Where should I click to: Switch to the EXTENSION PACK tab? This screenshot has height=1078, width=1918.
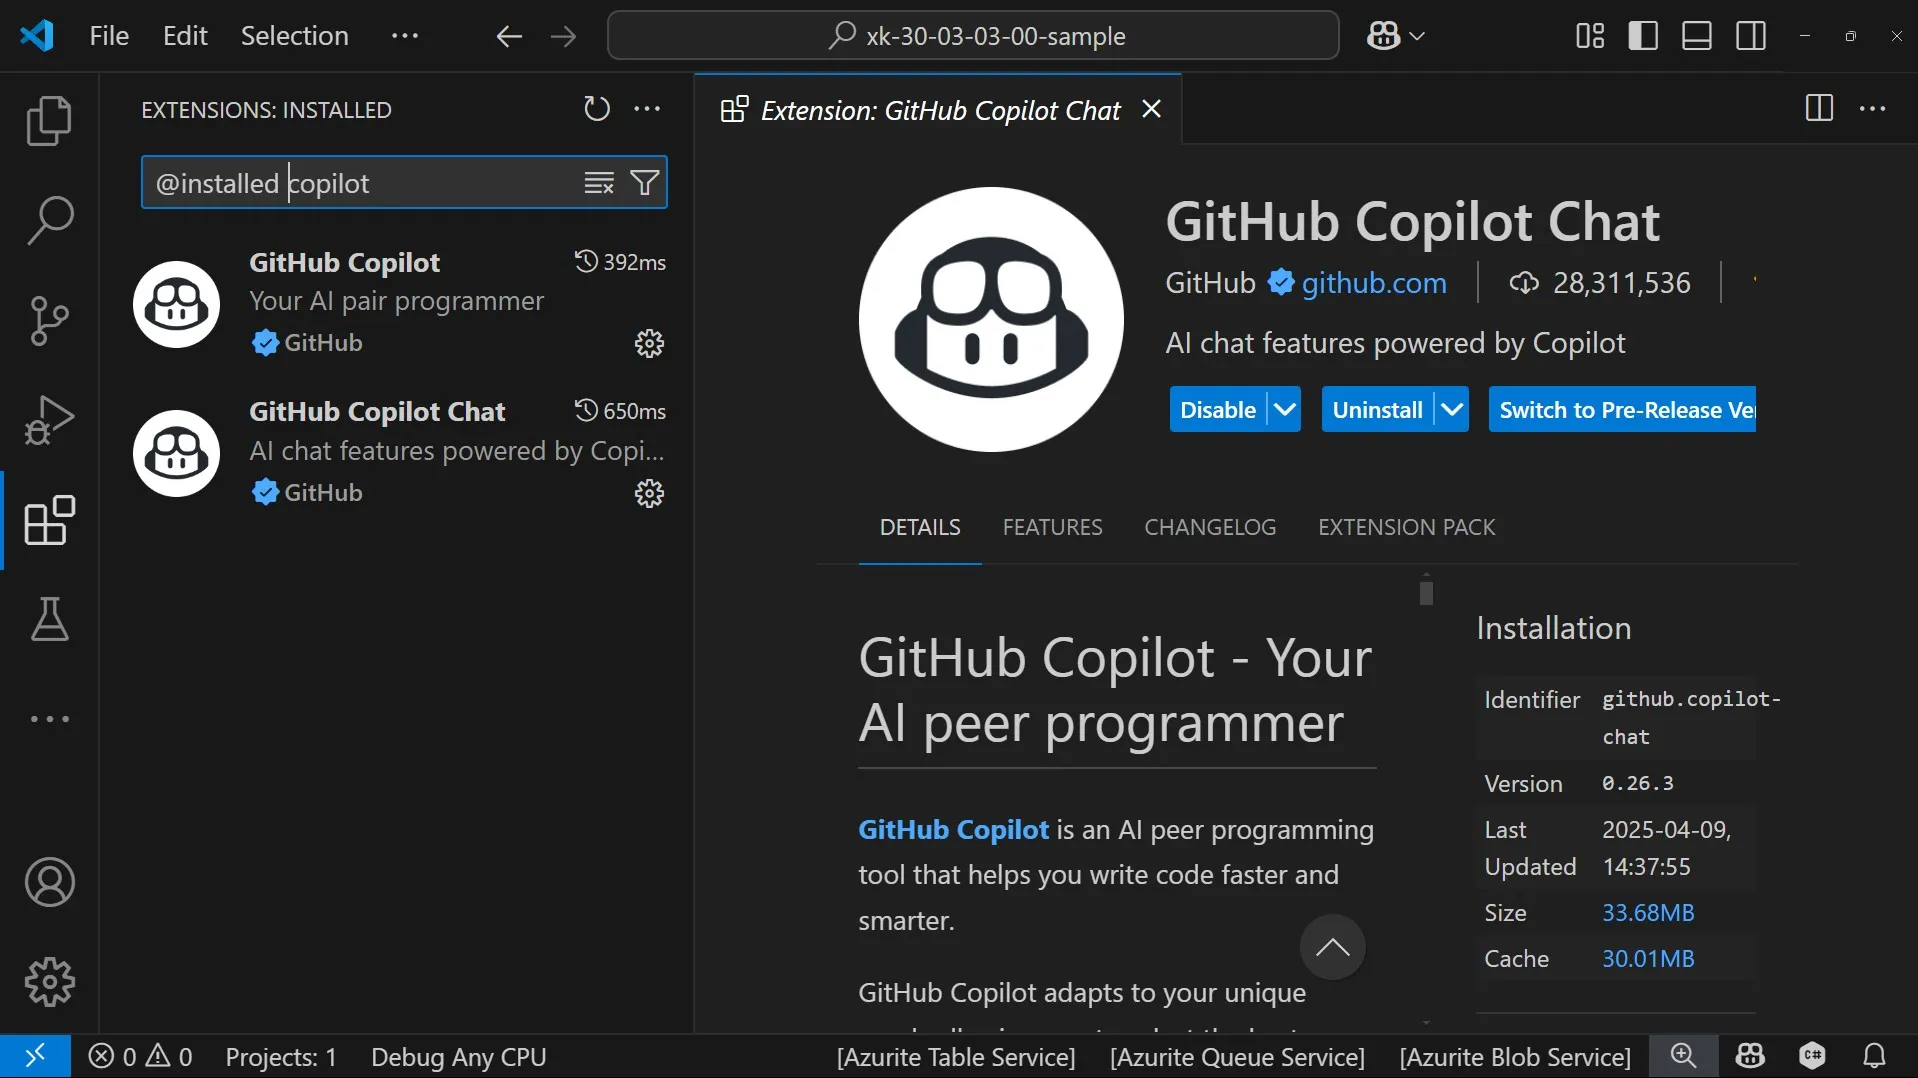[x=1406, y=527]
